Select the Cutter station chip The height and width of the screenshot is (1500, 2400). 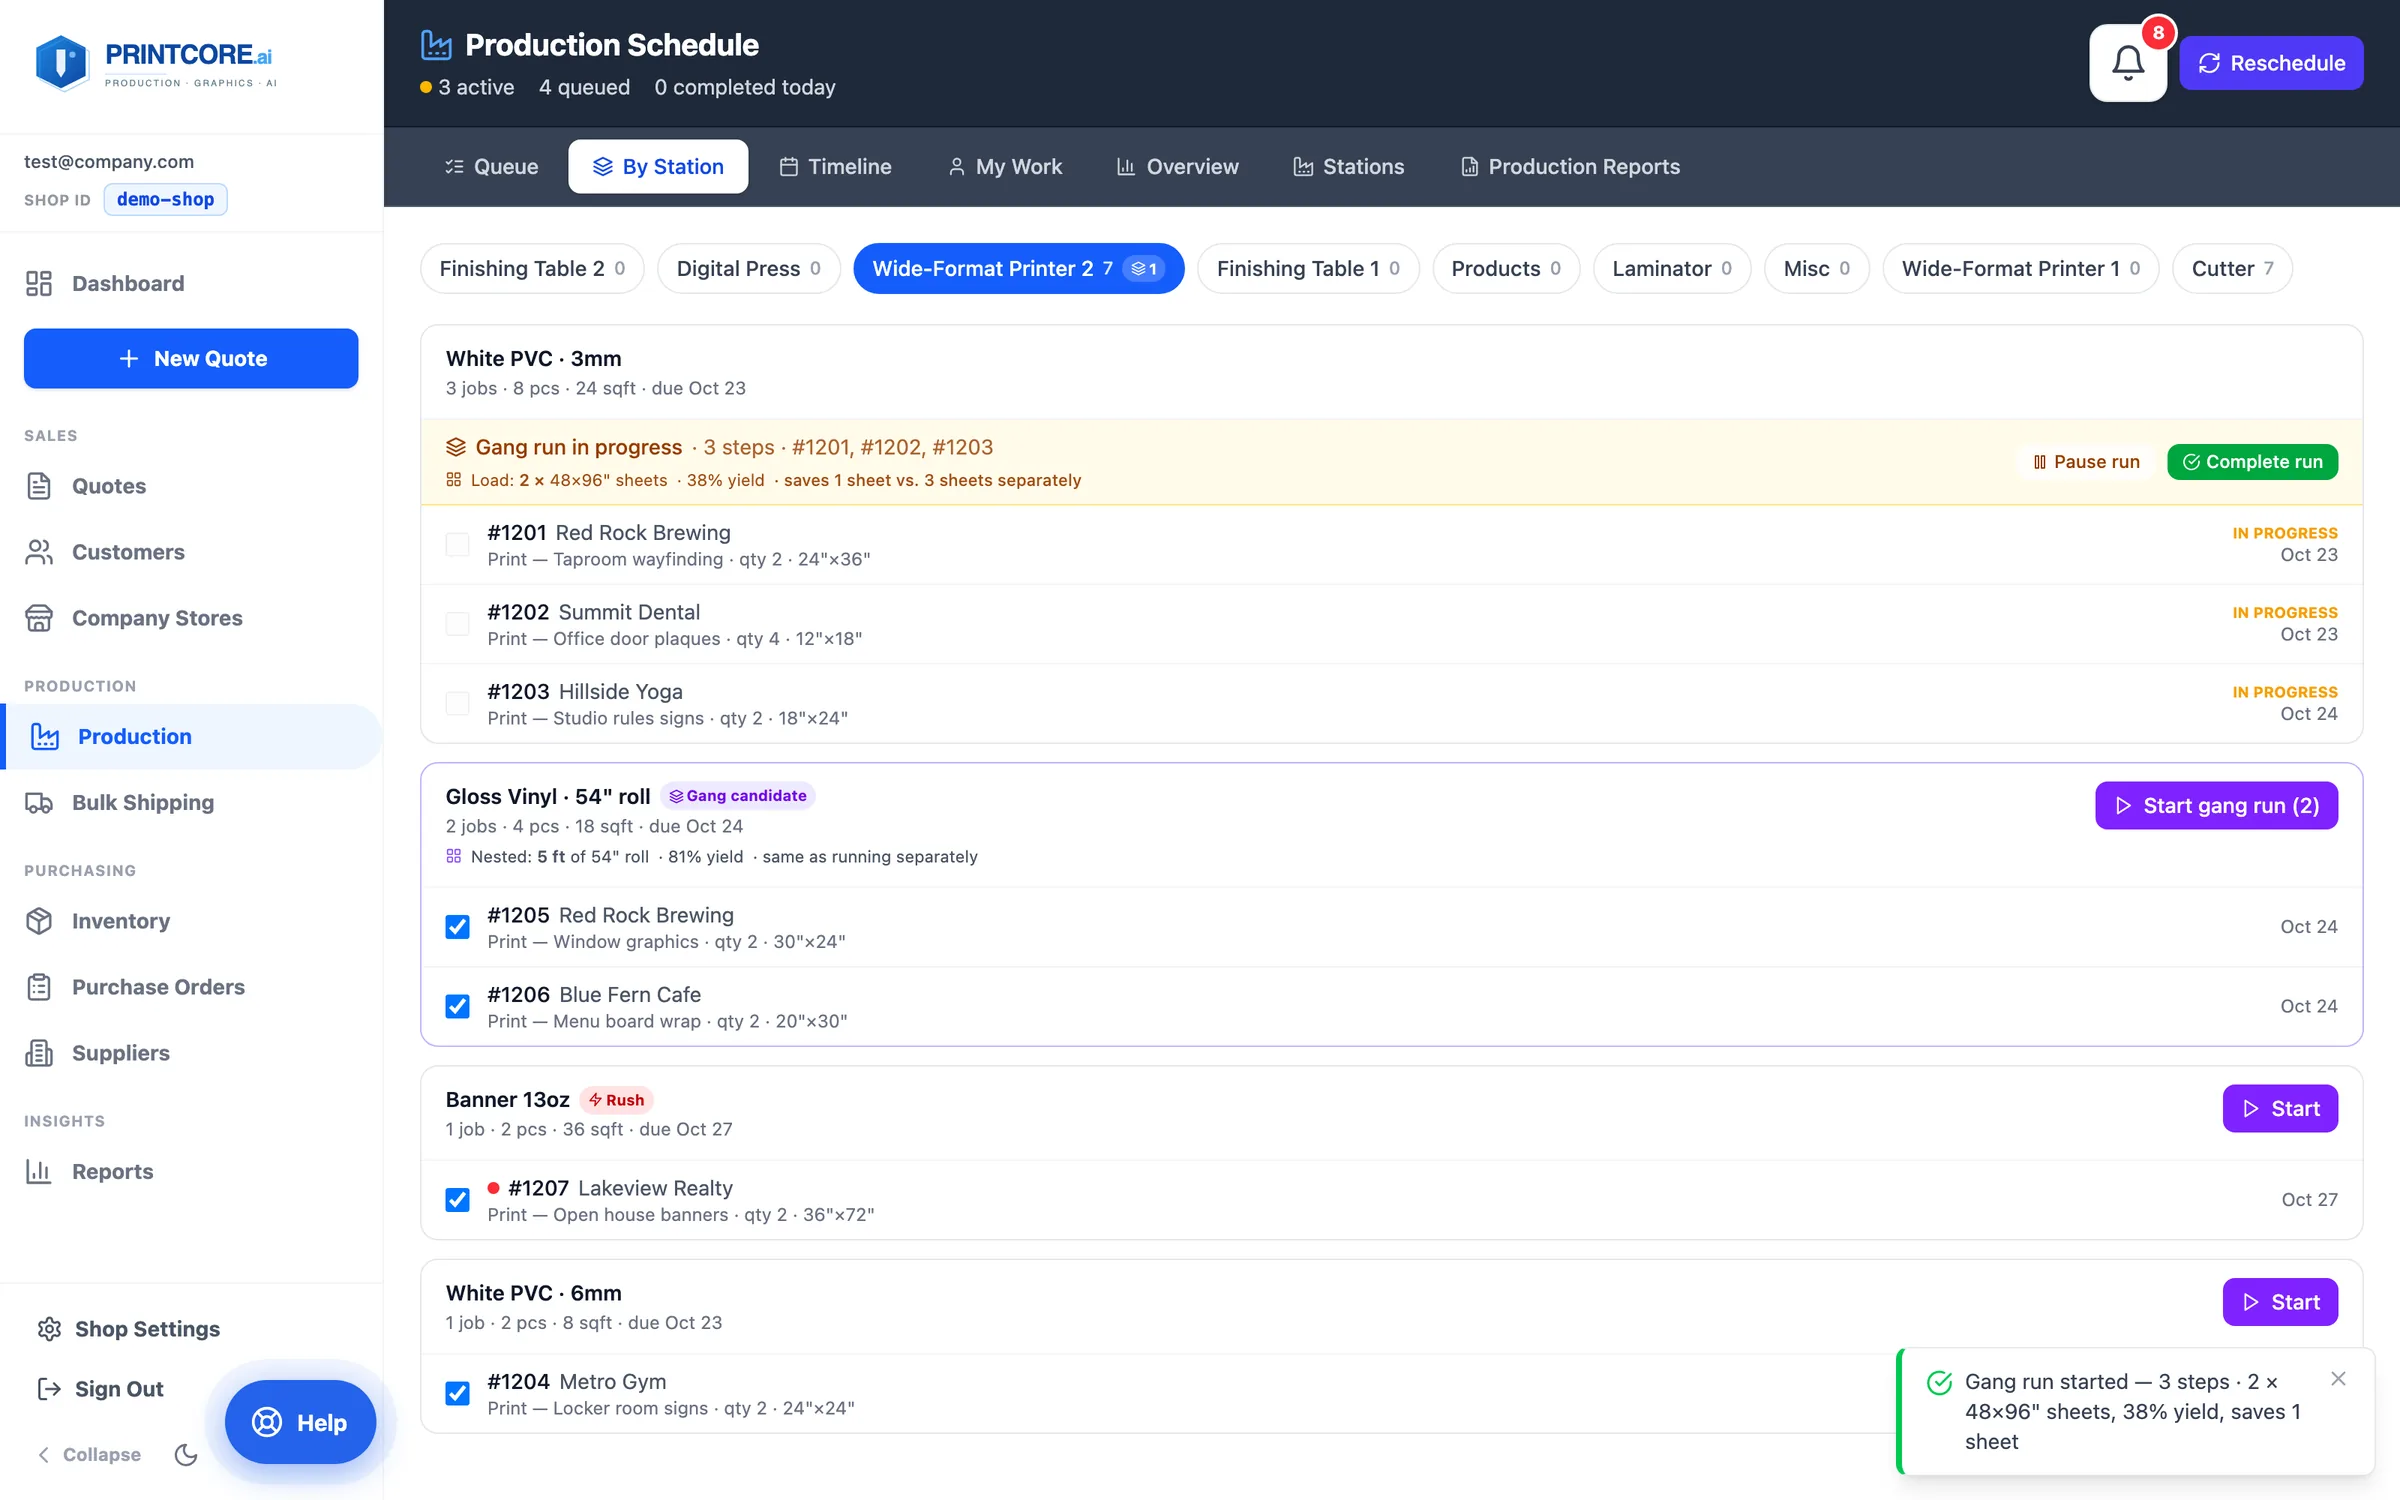[x=2232, y=268]
